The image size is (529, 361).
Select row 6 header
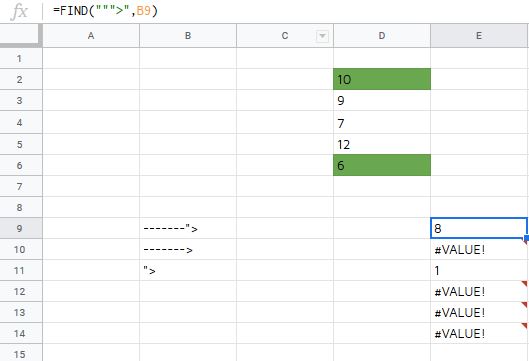coord(20,165)
